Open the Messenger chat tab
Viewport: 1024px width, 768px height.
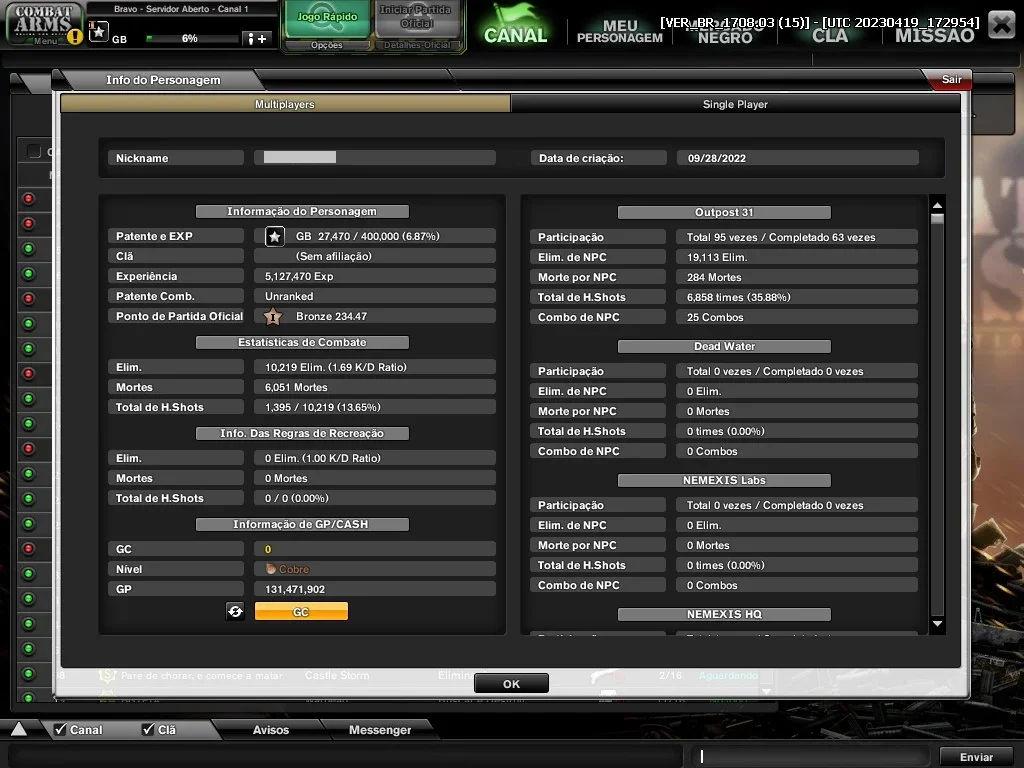[380, 730]
